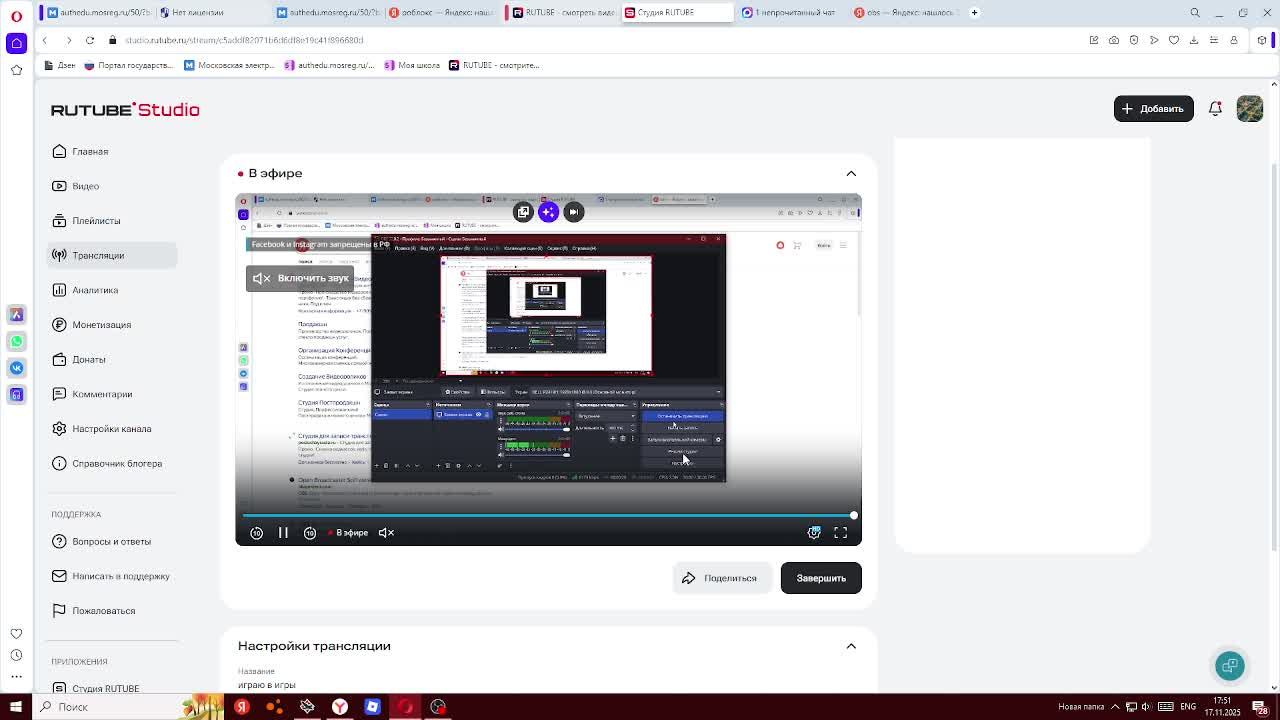The height and width of the screenshot is (720, 1280).
Task: Open Моя школа bookmark
Action: pos(412,65)
